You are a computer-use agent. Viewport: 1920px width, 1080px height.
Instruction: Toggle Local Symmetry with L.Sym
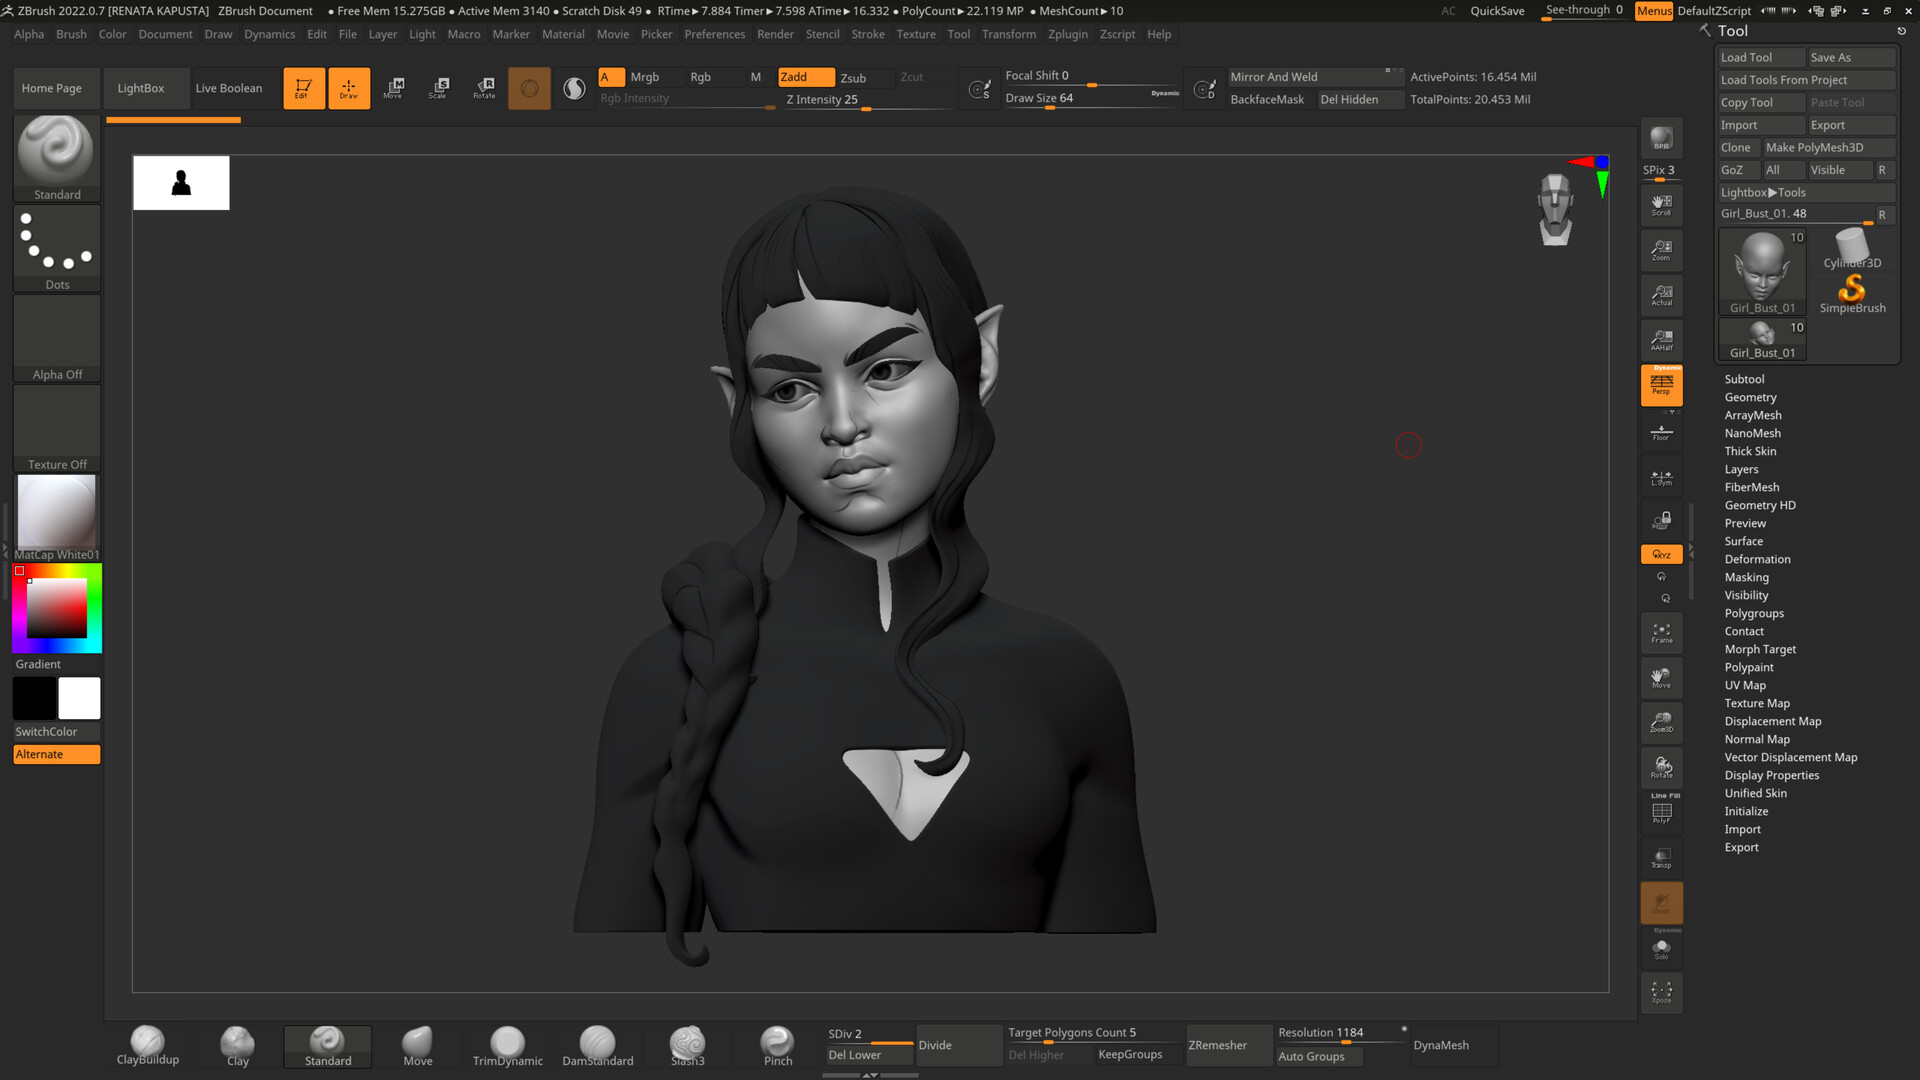[x=1661, y=477]
